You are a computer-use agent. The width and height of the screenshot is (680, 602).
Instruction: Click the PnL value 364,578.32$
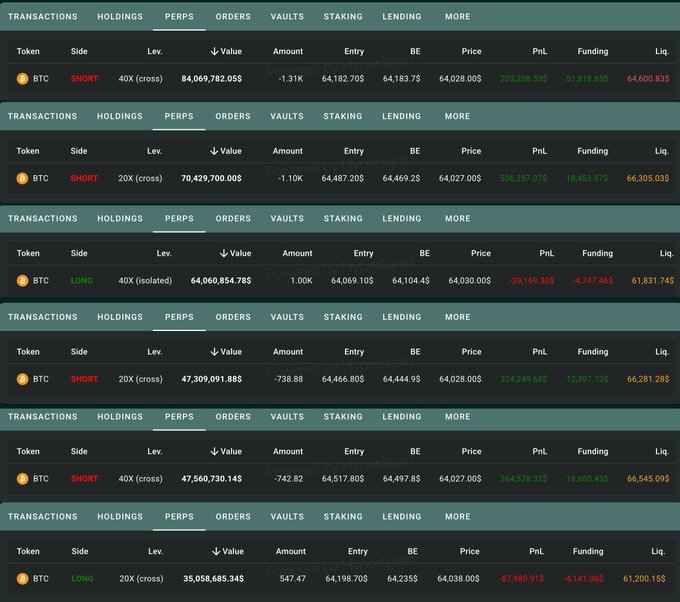click(x=523, y=479)
